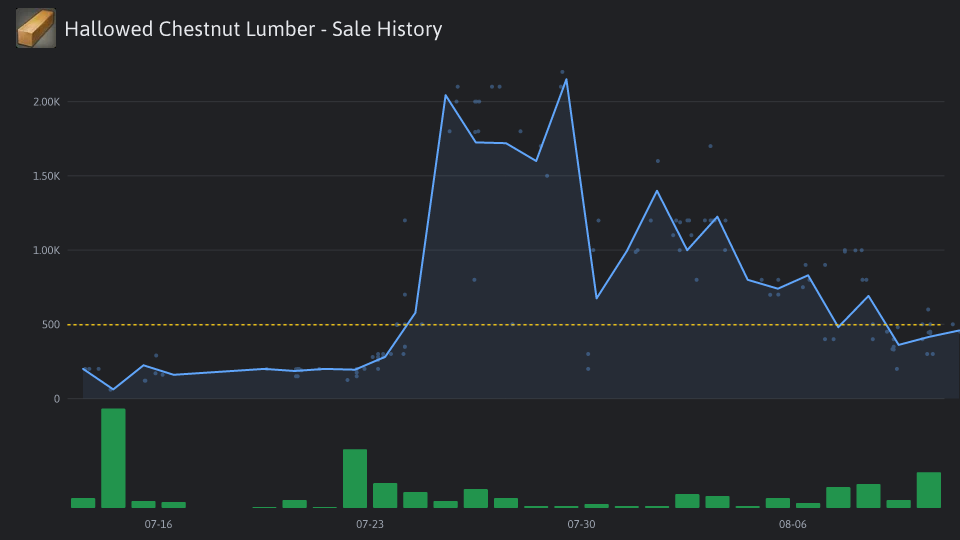This screenshot has width=960, height=540.
Task: Click the price line peak near 1.40K after 07-30
Action: [657, 190]
